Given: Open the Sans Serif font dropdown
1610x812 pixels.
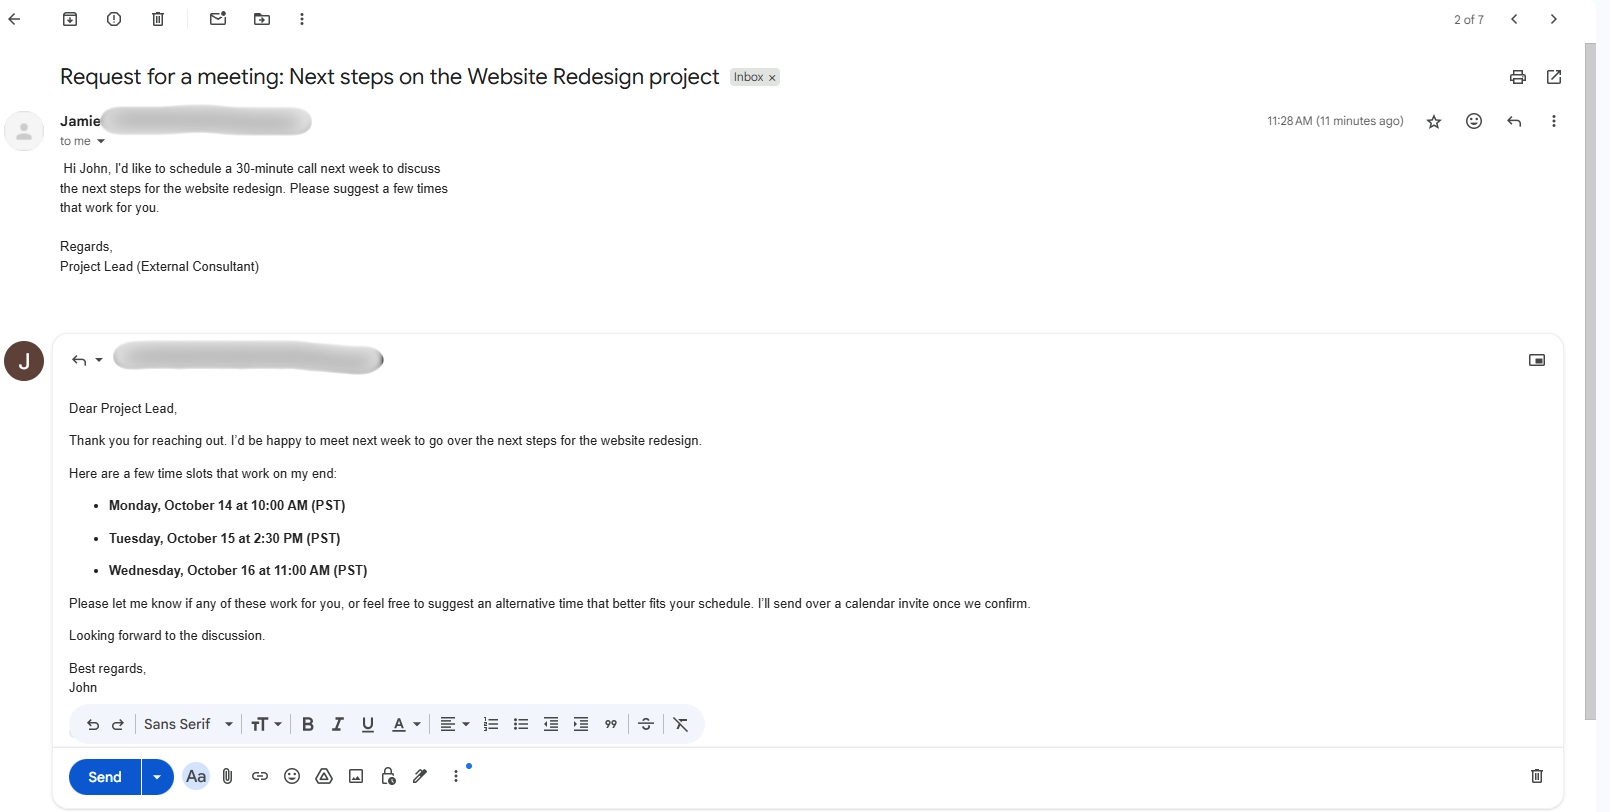Looking at the screenshot, I should coord(188,724).
